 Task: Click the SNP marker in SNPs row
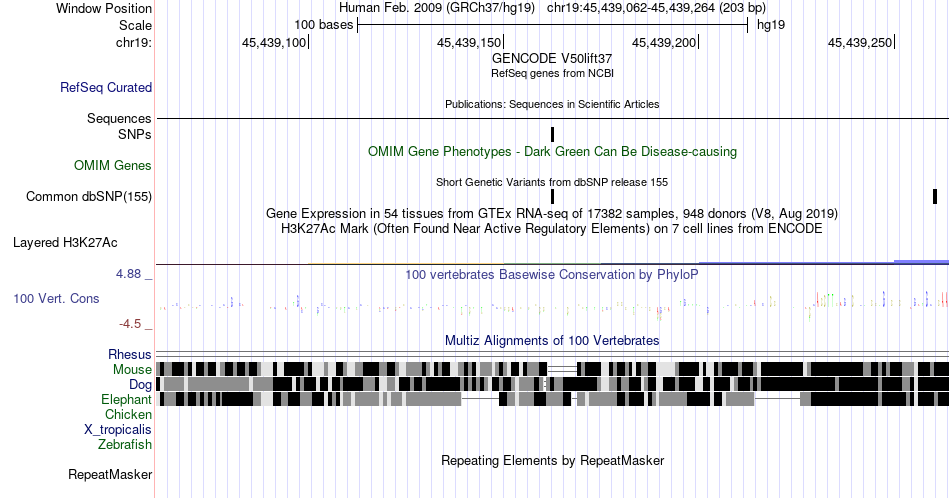coord(553,134)
